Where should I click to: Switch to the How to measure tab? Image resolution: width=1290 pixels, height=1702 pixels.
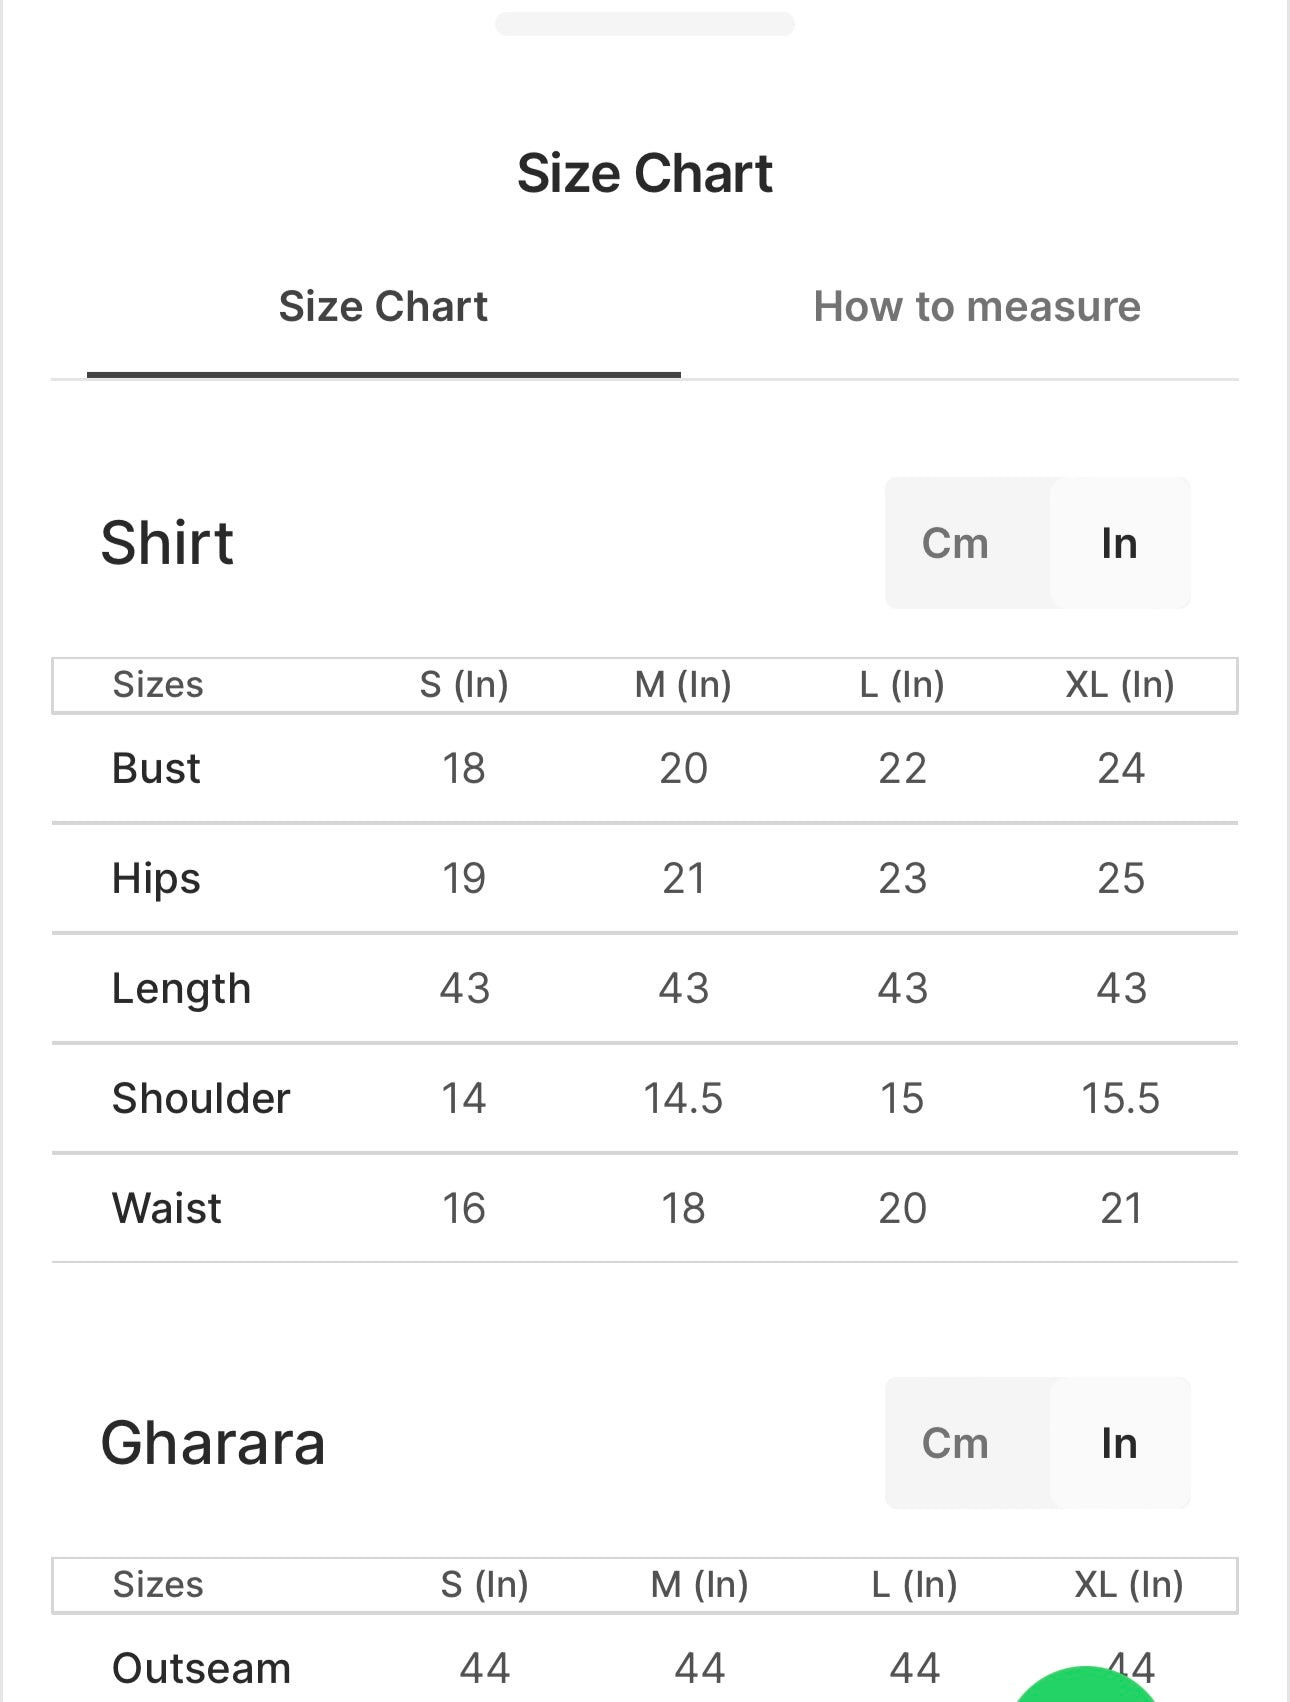pos(976,307)
